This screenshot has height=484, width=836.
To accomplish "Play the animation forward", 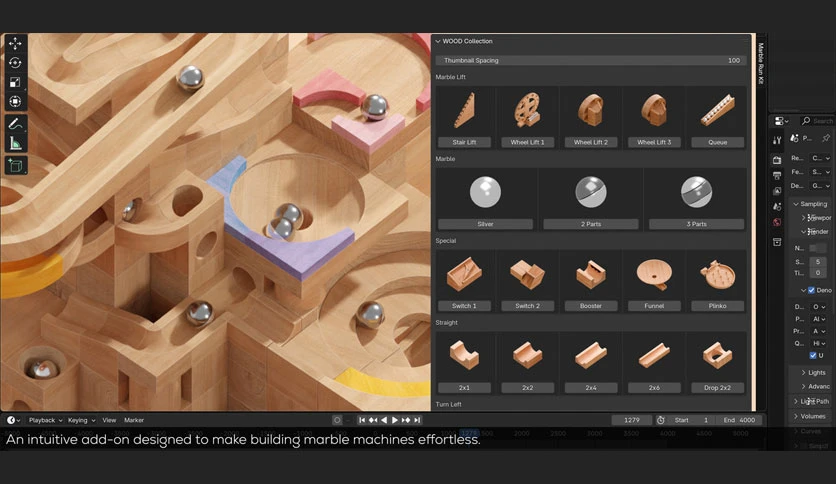I will 395,420.
